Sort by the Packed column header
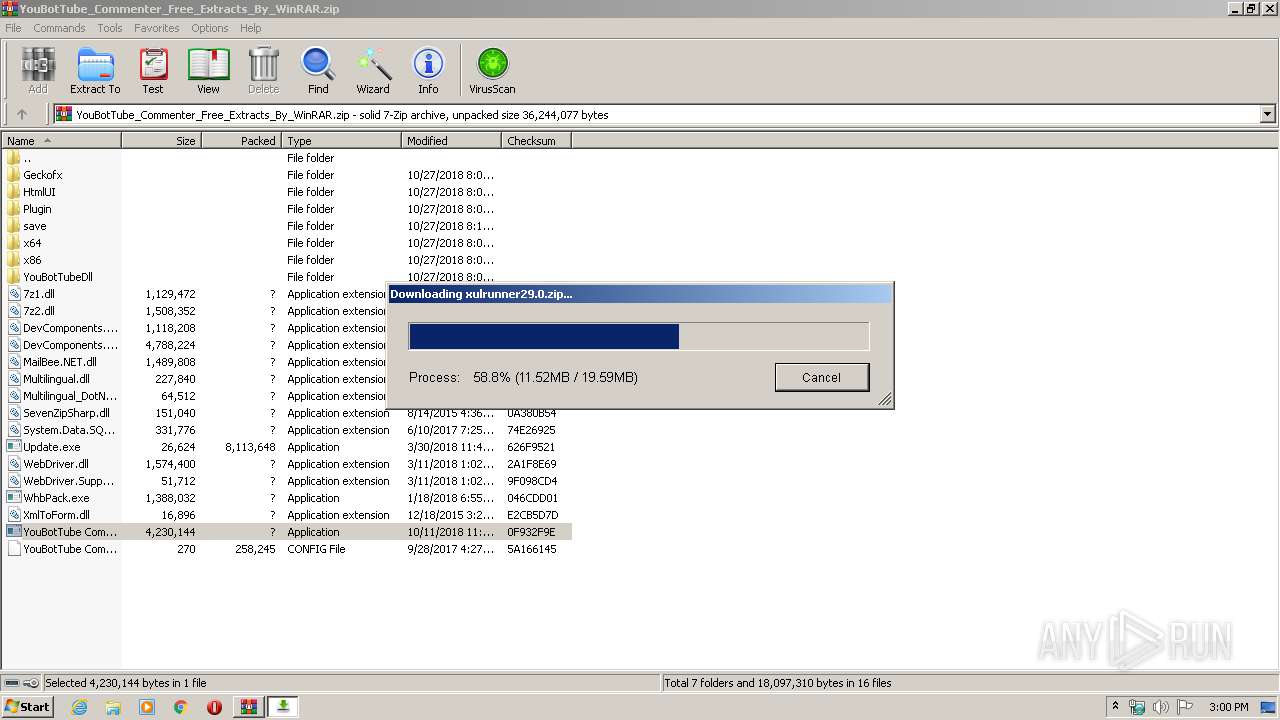The height and width of the screenshot is (720, 1280). pos(242,141)
